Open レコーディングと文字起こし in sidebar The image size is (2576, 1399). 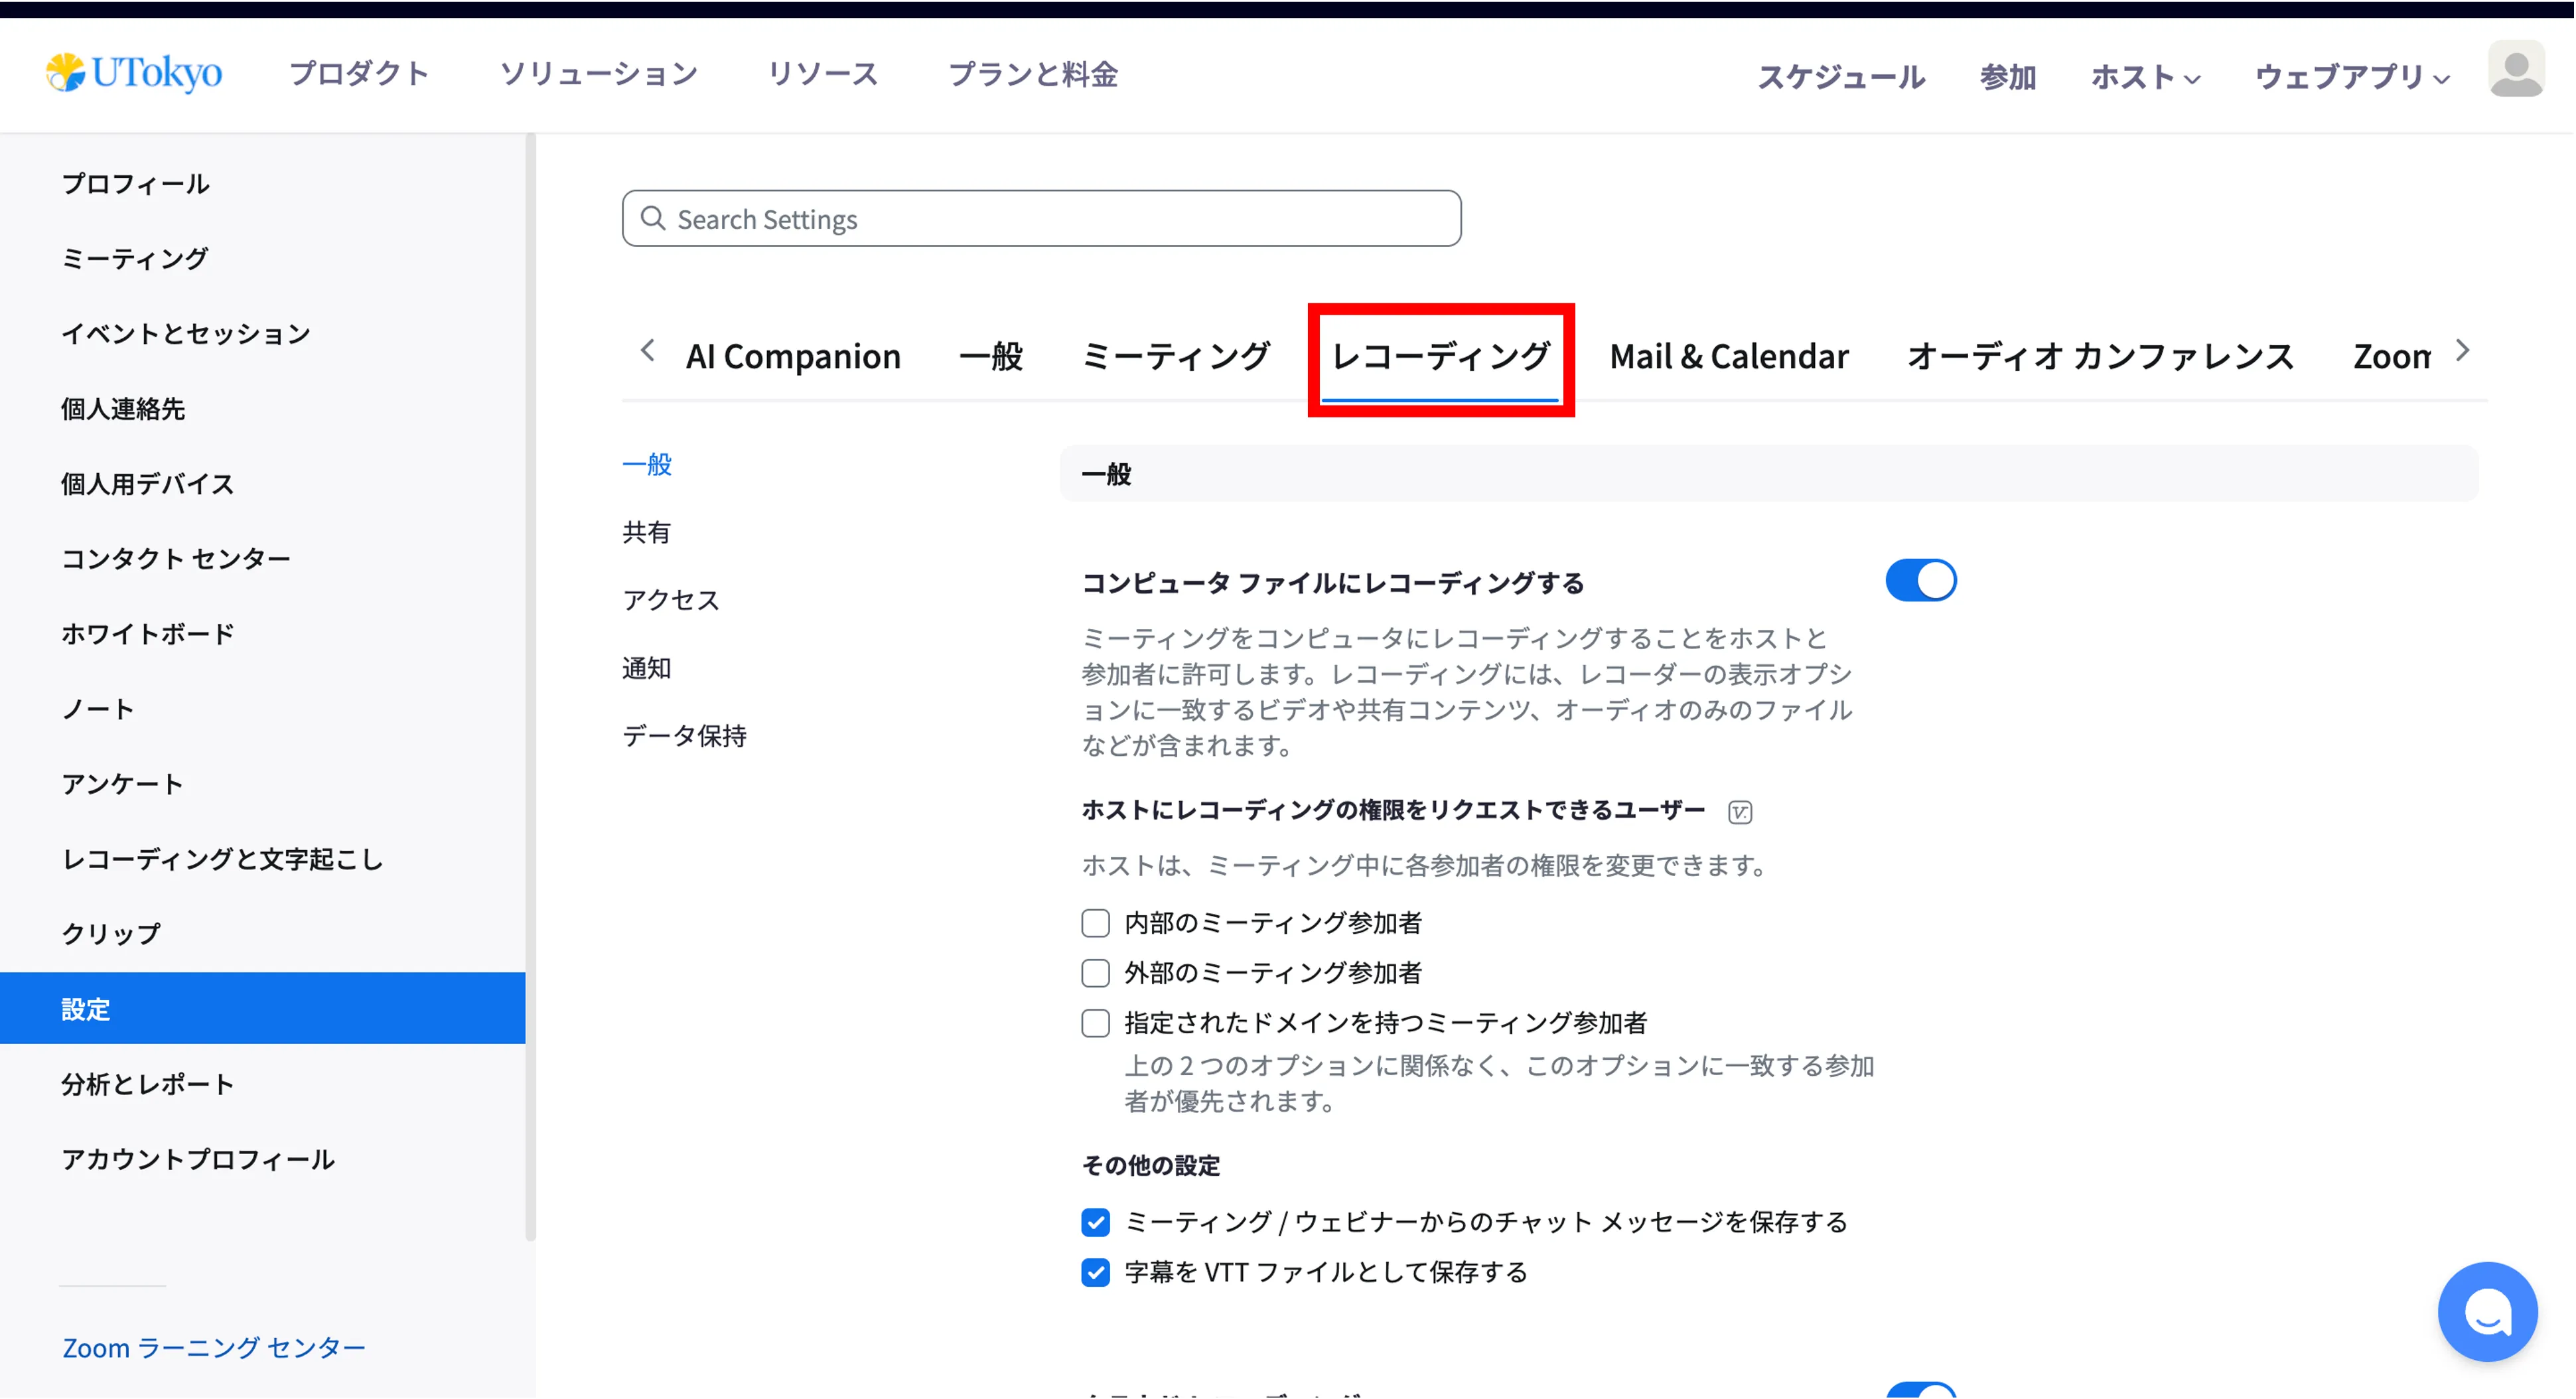click(x=222, y=859)
